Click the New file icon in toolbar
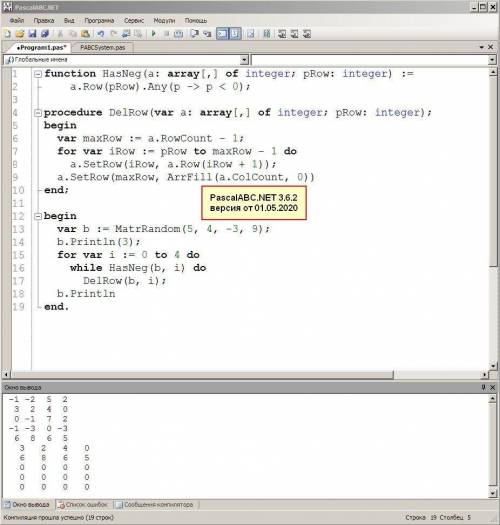The image size is (500, 525). click(8, 33)
